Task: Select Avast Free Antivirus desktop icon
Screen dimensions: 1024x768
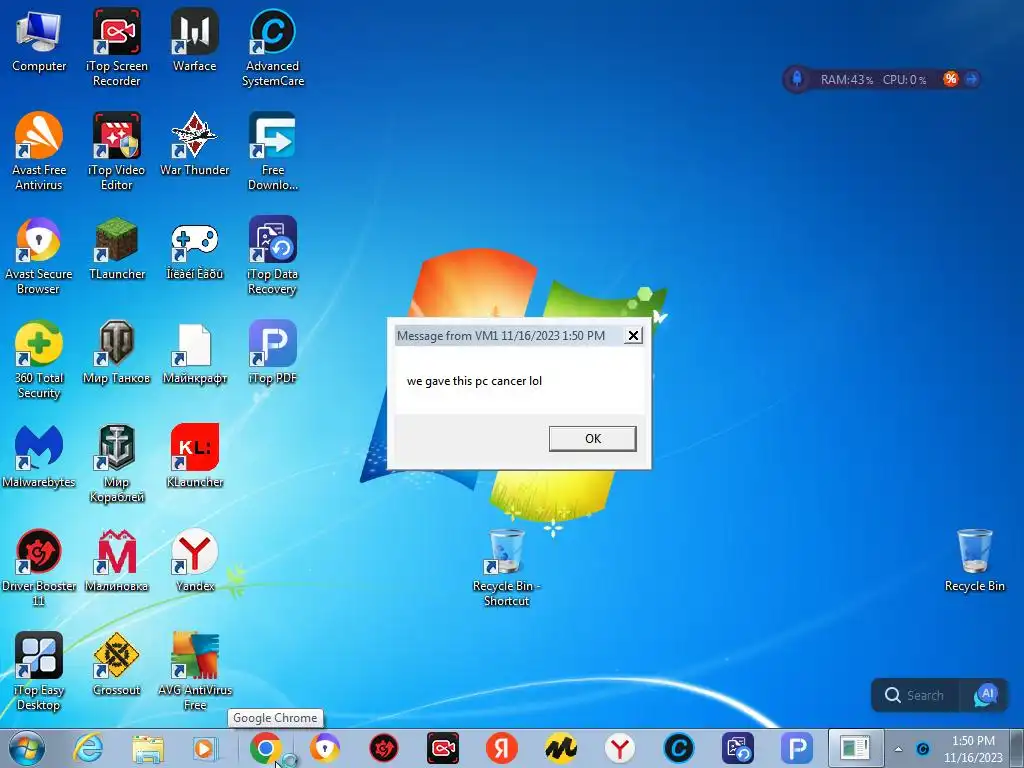Action: (x=39, y=152)
